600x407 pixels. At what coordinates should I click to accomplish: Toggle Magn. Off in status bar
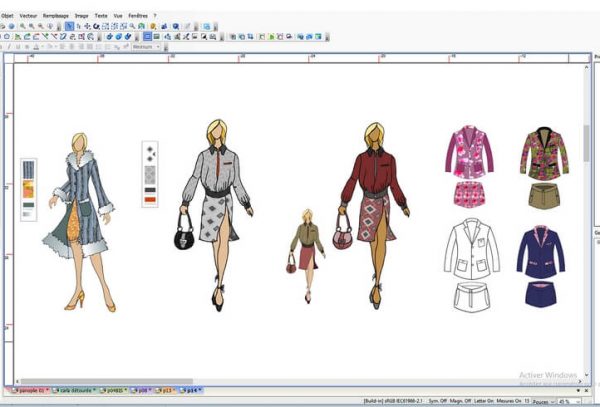461,401
